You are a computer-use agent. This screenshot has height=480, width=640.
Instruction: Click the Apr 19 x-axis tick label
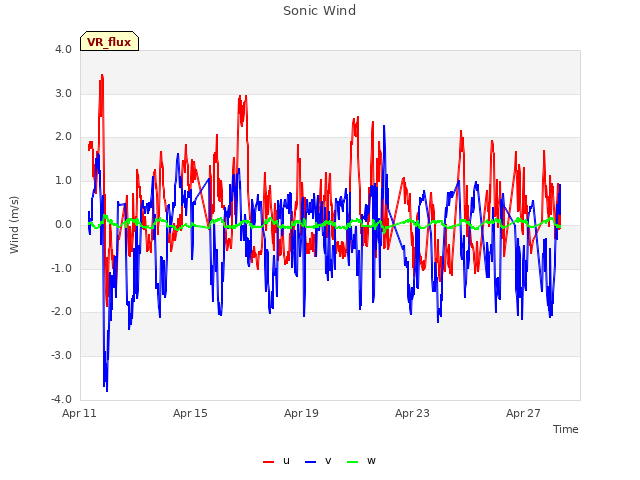tap(301, 413)
